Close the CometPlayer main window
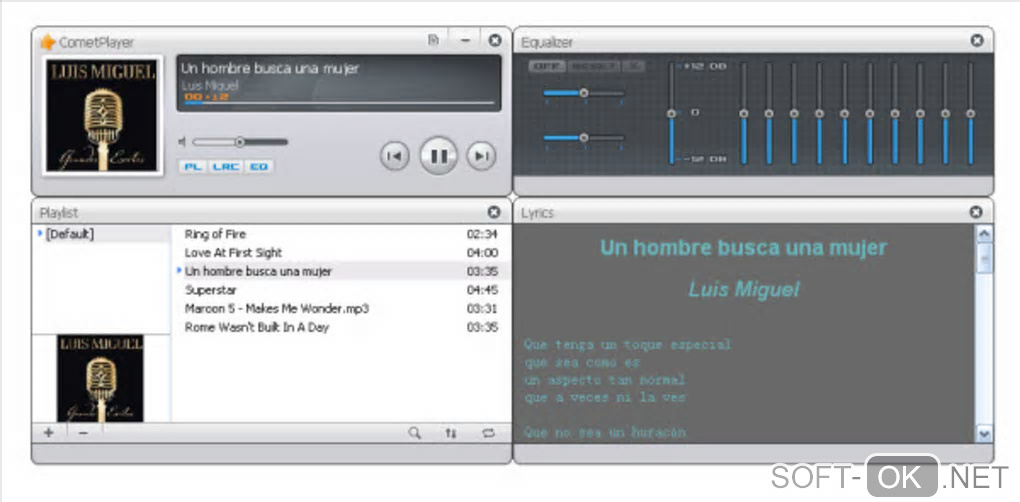The height and width of the screenshot is (502, 1020). pos(495,40)
